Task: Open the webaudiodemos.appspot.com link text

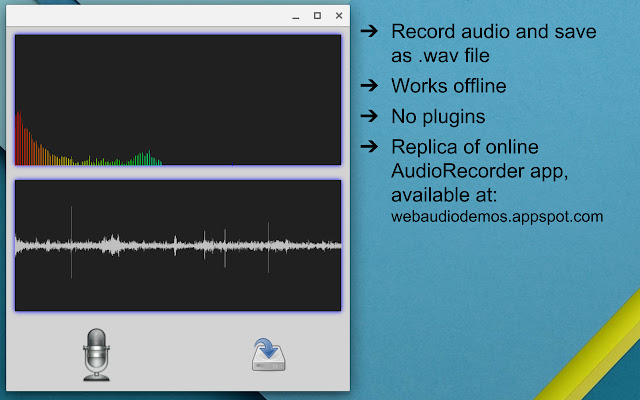Action: pyautogui.click(x=497, y=217)
